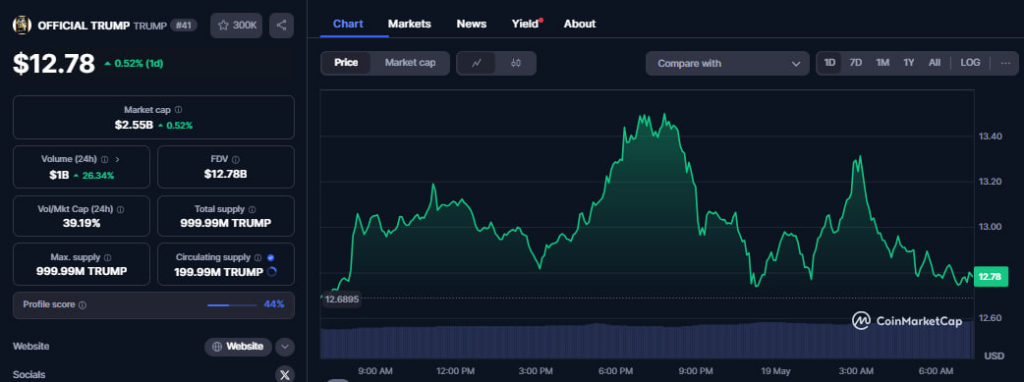Open the Yield tab

526,24
